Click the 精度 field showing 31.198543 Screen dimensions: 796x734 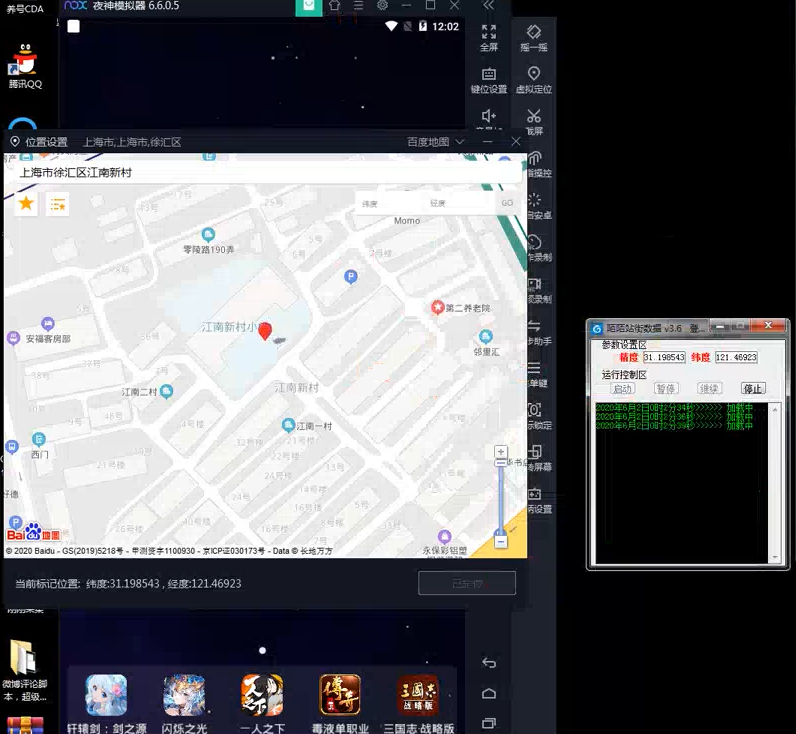click(x=664, y=357)
